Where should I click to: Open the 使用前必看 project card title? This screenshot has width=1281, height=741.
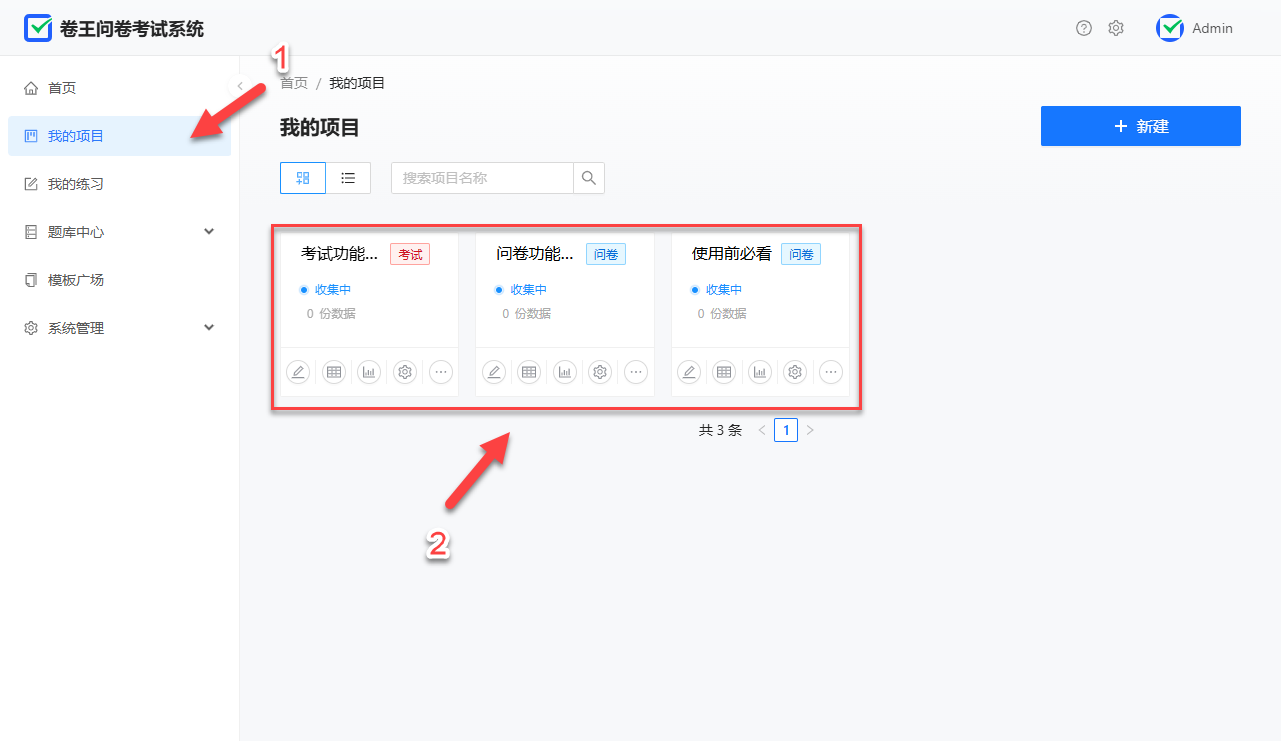[732, 254]
